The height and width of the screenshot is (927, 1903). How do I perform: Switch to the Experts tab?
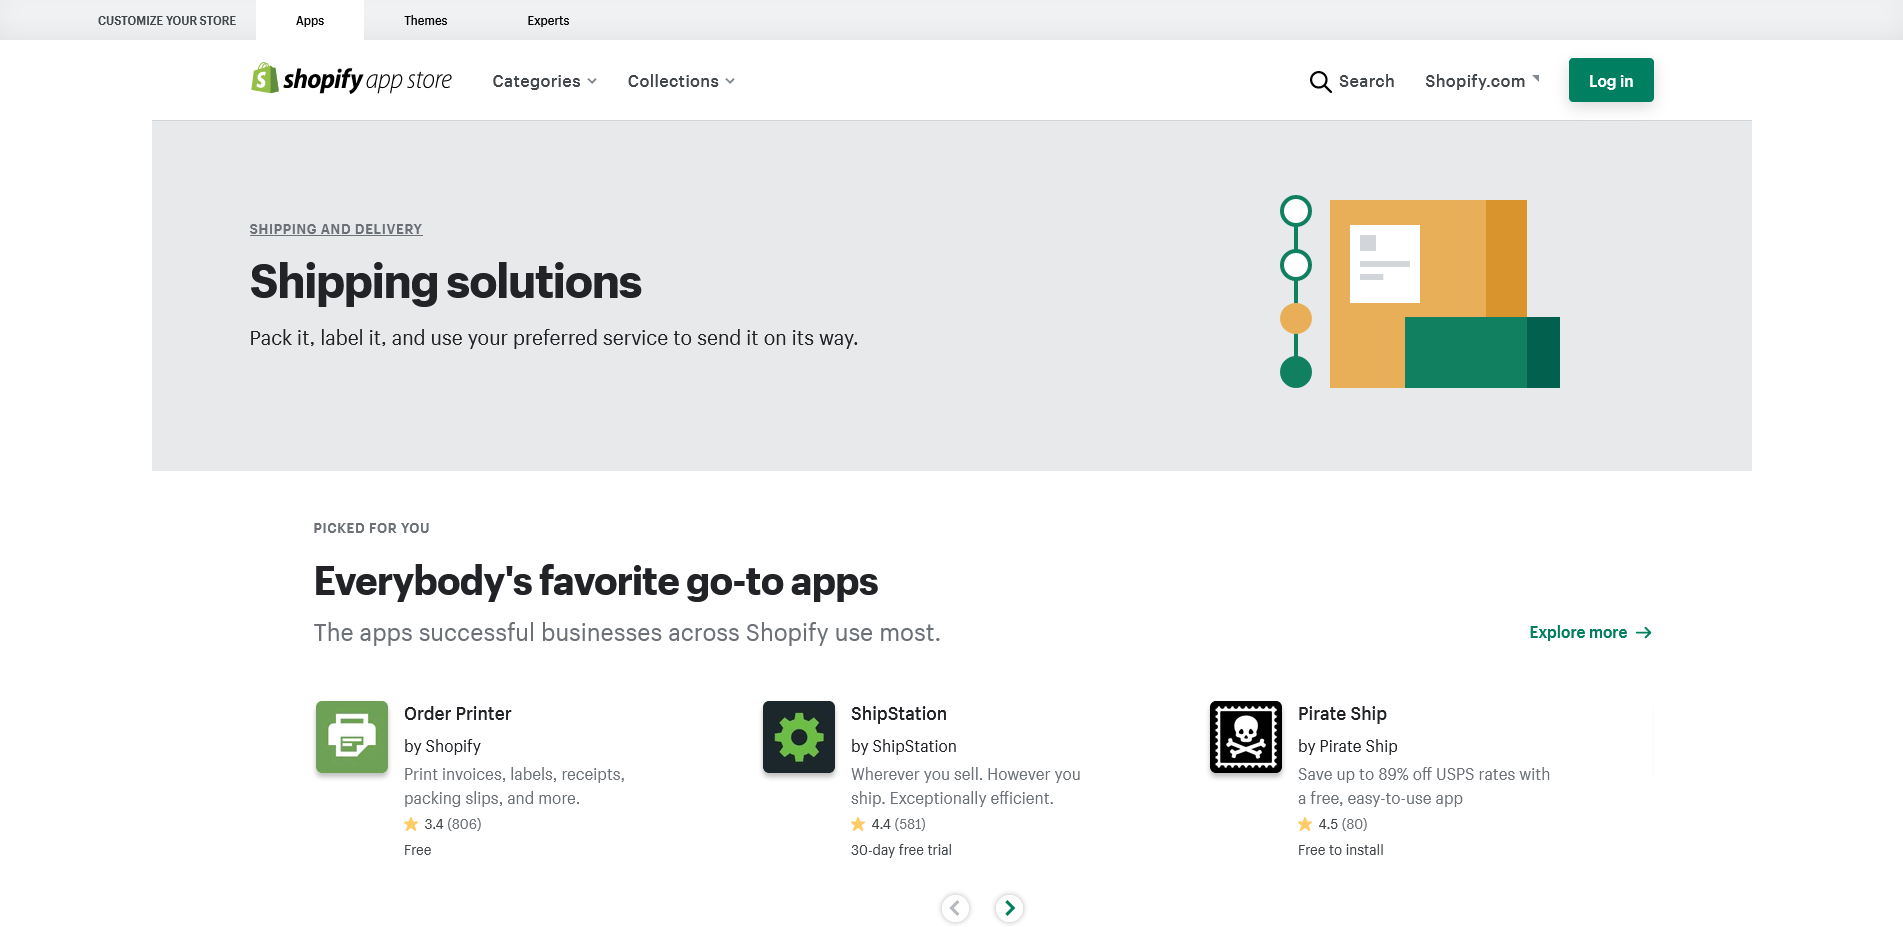548,21
